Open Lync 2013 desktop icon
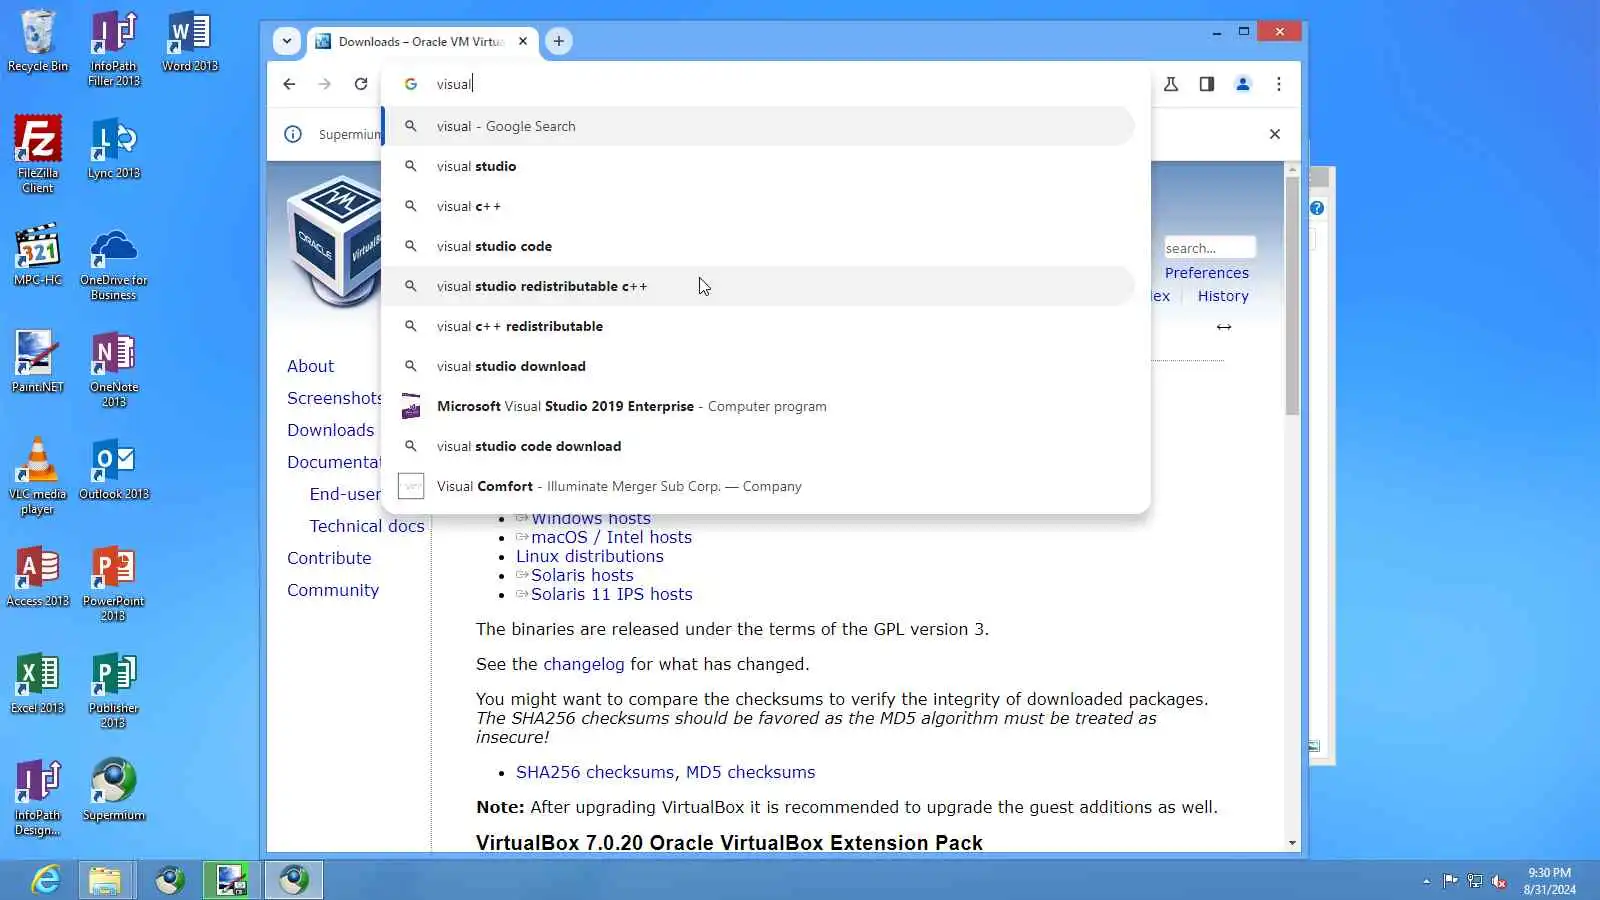 pyautogui.click(x=114, y=148)
